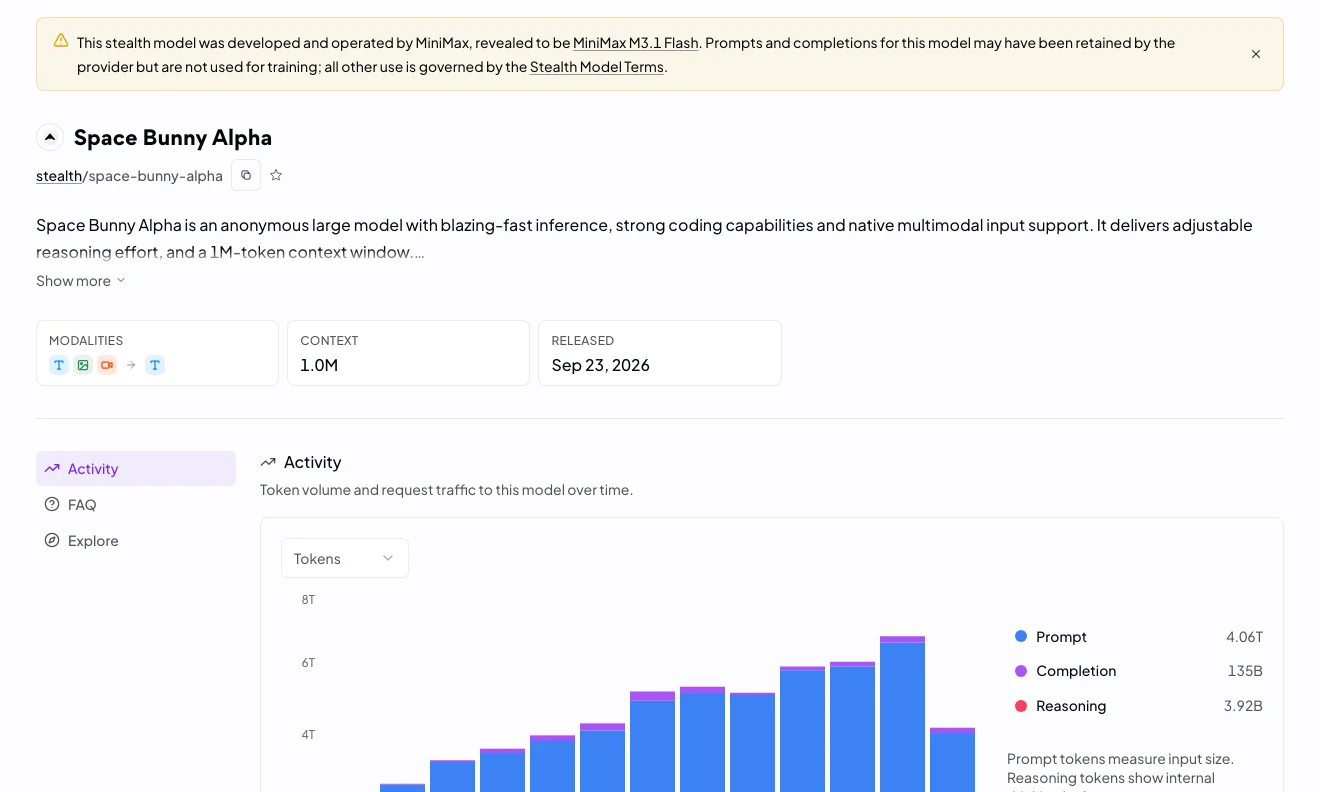Click the Space Bunny Alpha round logo icon
Viewport: 1320px width, 792px height.
pyautogui.click(x=50, y=137)
